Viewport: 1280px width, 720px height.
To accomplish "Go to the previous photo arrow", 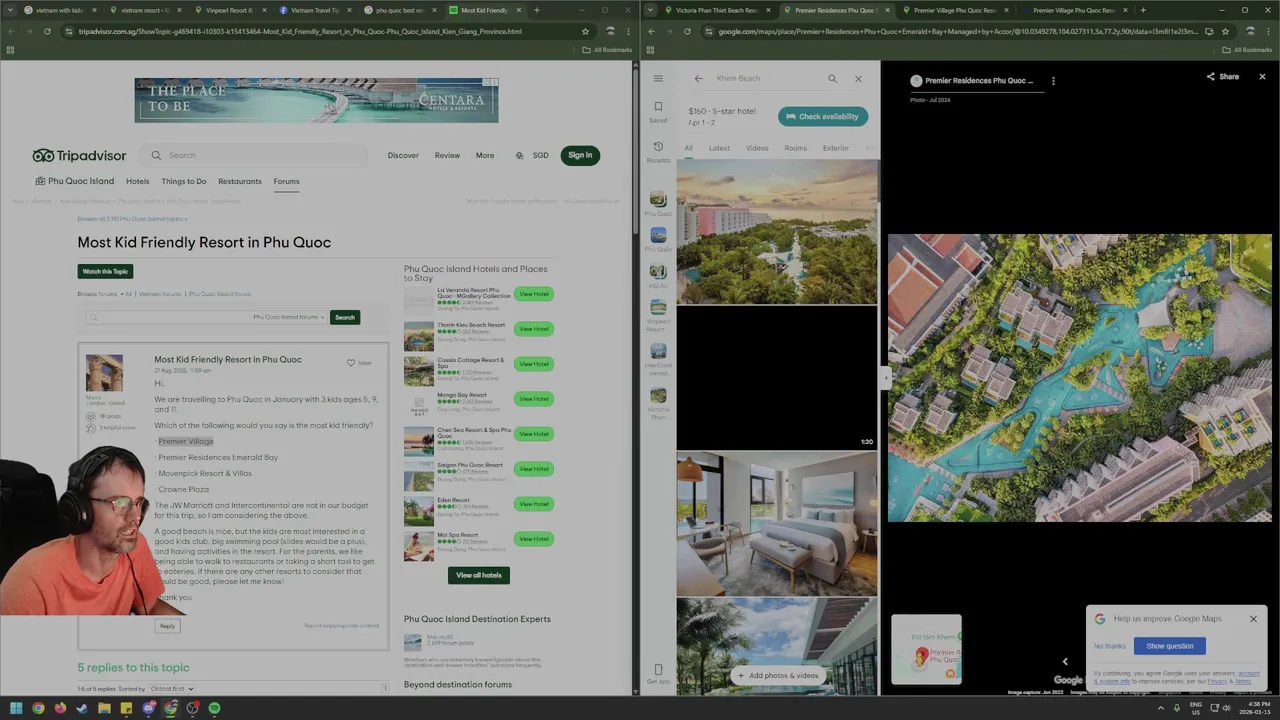I will tap(1065, 661).
